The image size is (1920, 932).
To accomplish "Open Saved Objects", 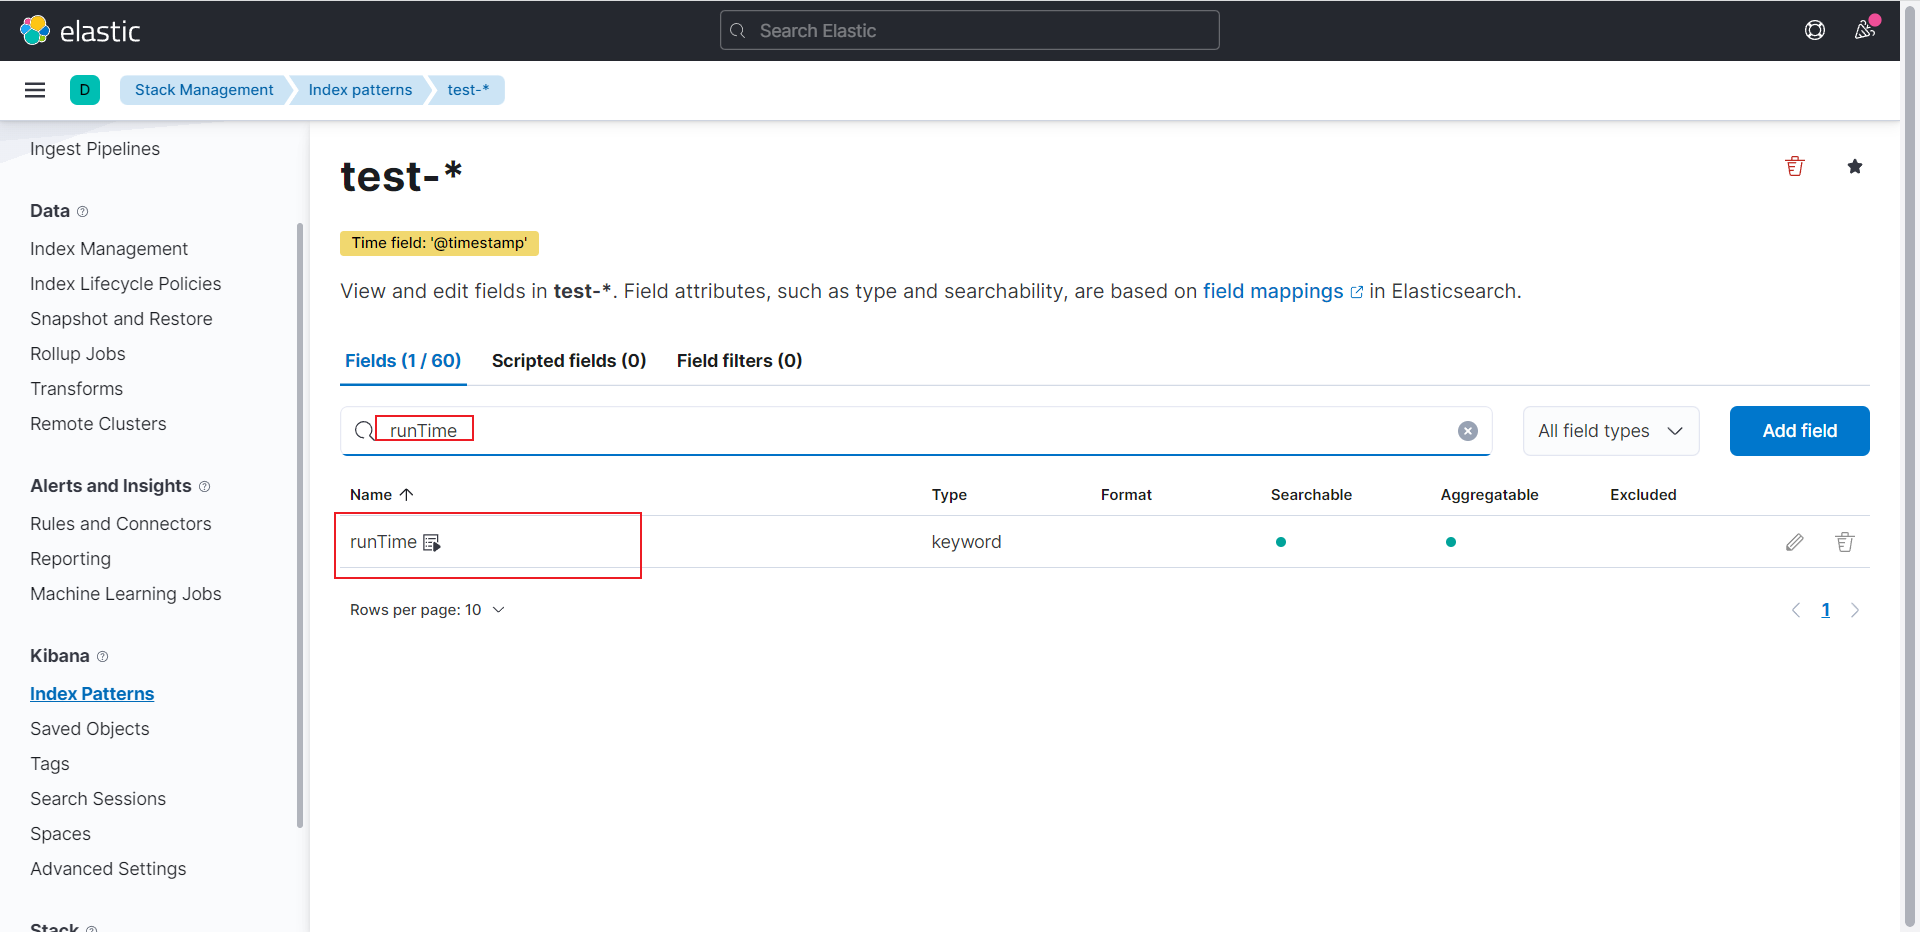I will click(x=90, y=729).
